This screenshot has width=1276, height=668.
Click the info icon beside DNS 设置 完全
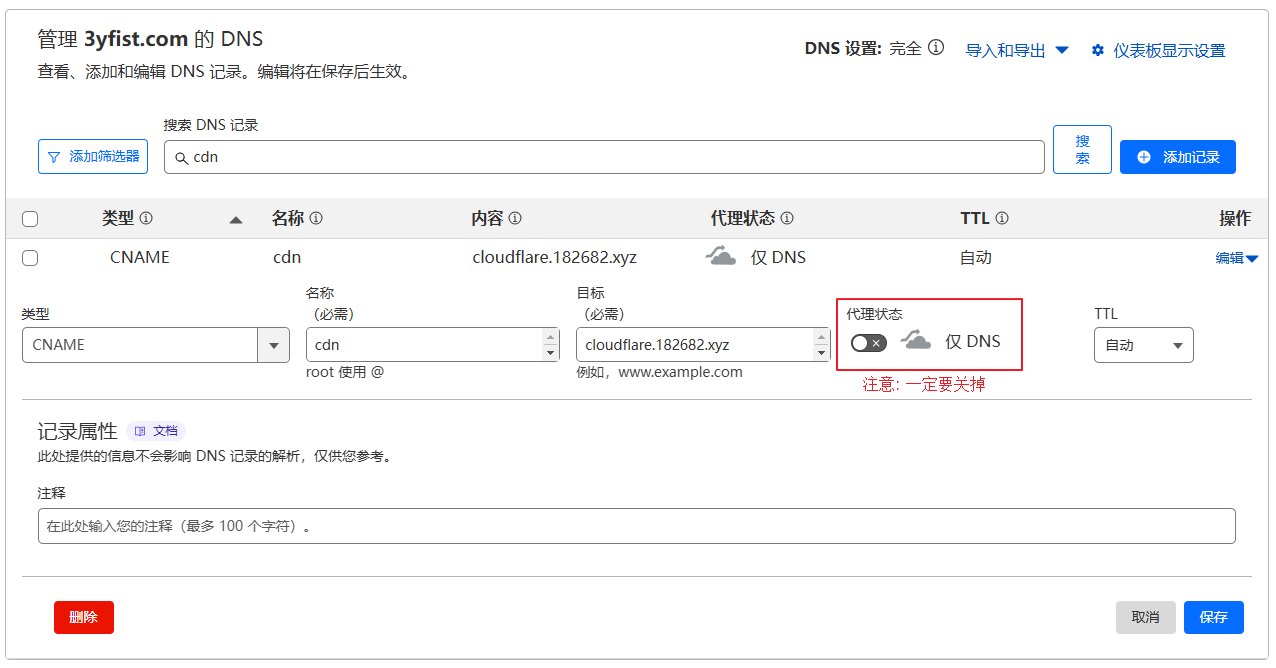click(936, 48)
